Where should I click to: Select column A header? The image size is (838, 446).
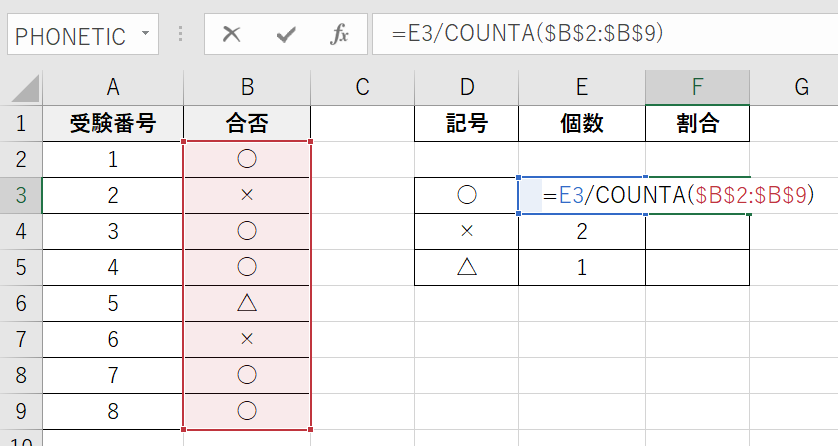tap(113, 87)
